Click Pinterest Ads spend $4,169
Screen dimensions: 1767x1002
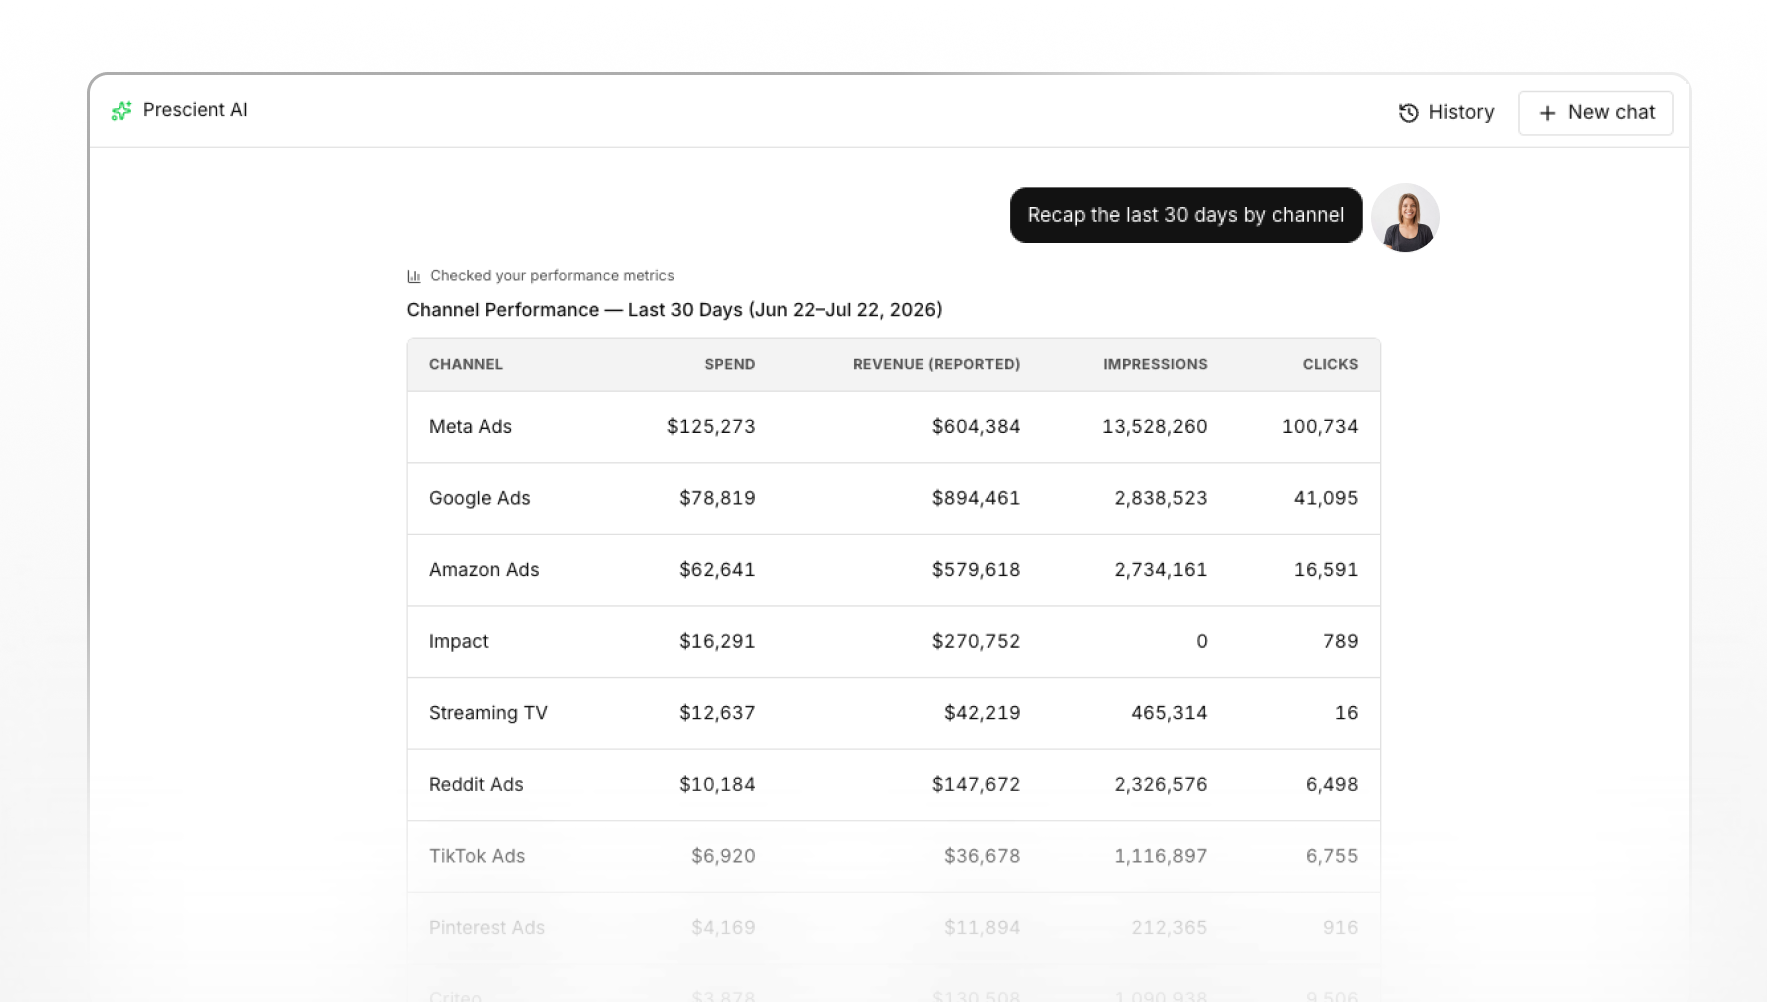click(723, 928)
